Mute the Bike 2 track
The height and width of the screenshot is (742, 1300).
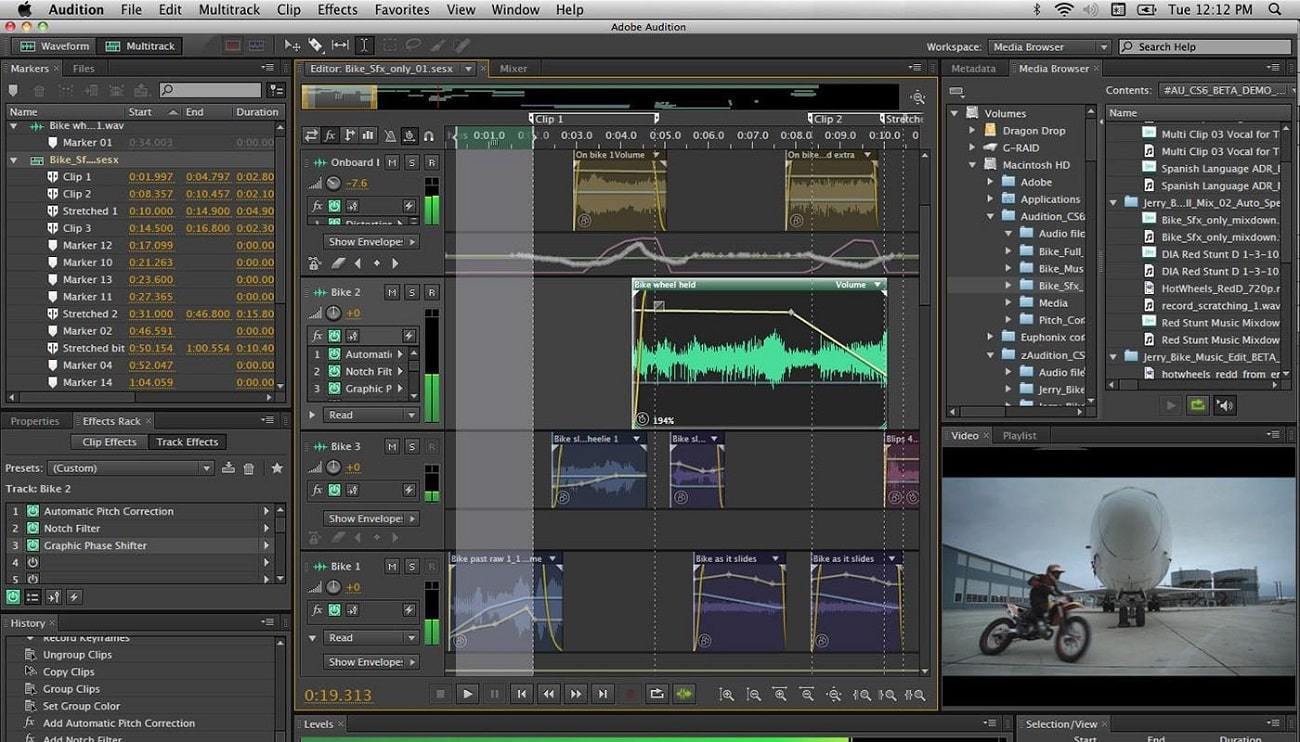click(x=391, y=291)
